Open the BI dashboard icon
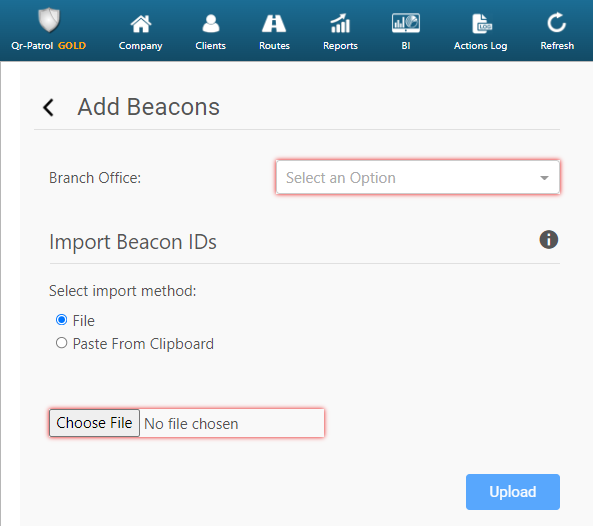The image size is (593, 526). (406, 23)
